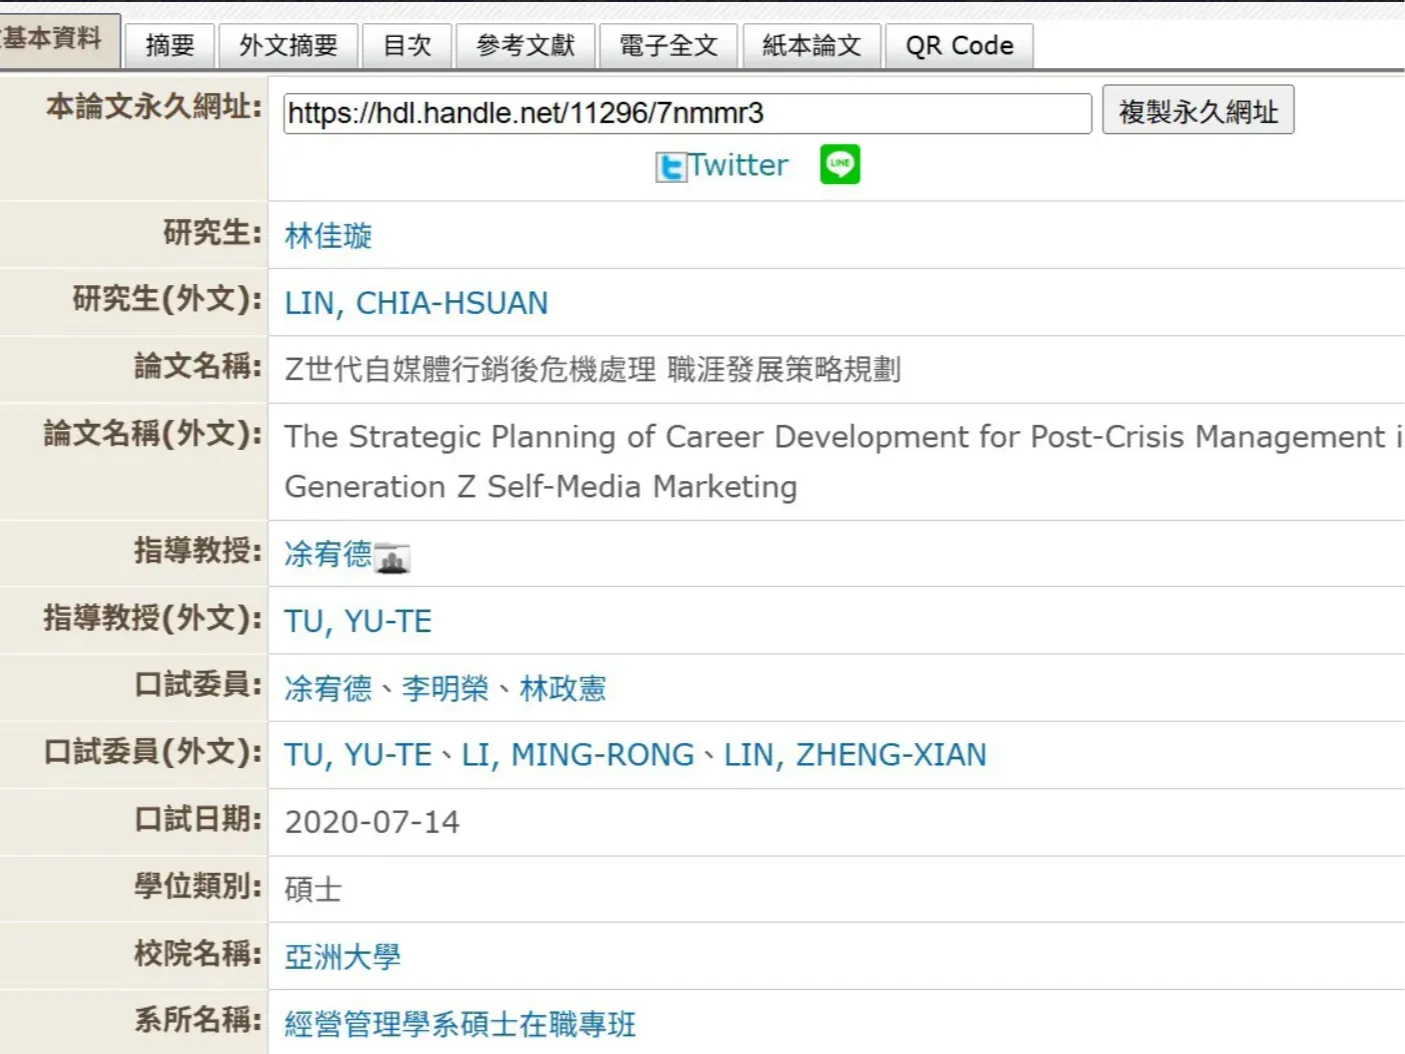Click advisor profile icon beside 涂宥德
1405x1054 pixels.
392,558
